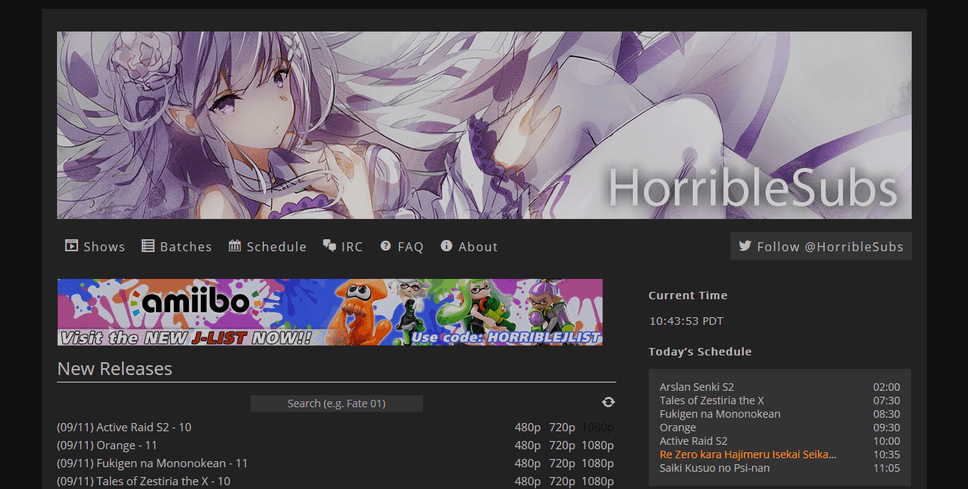The image size is (968, 489).
Task: Click the Schedule calendar icon
Action: click(x=235, y=246)
